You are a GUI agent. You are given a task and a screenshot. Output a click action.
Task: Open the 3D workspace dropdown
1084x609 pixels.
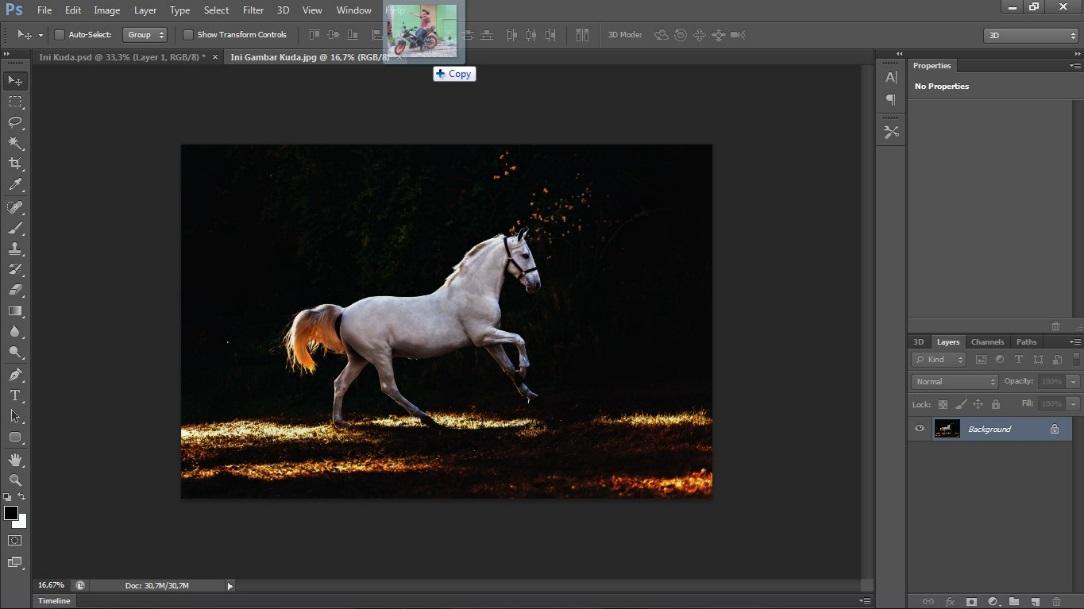1031,35
